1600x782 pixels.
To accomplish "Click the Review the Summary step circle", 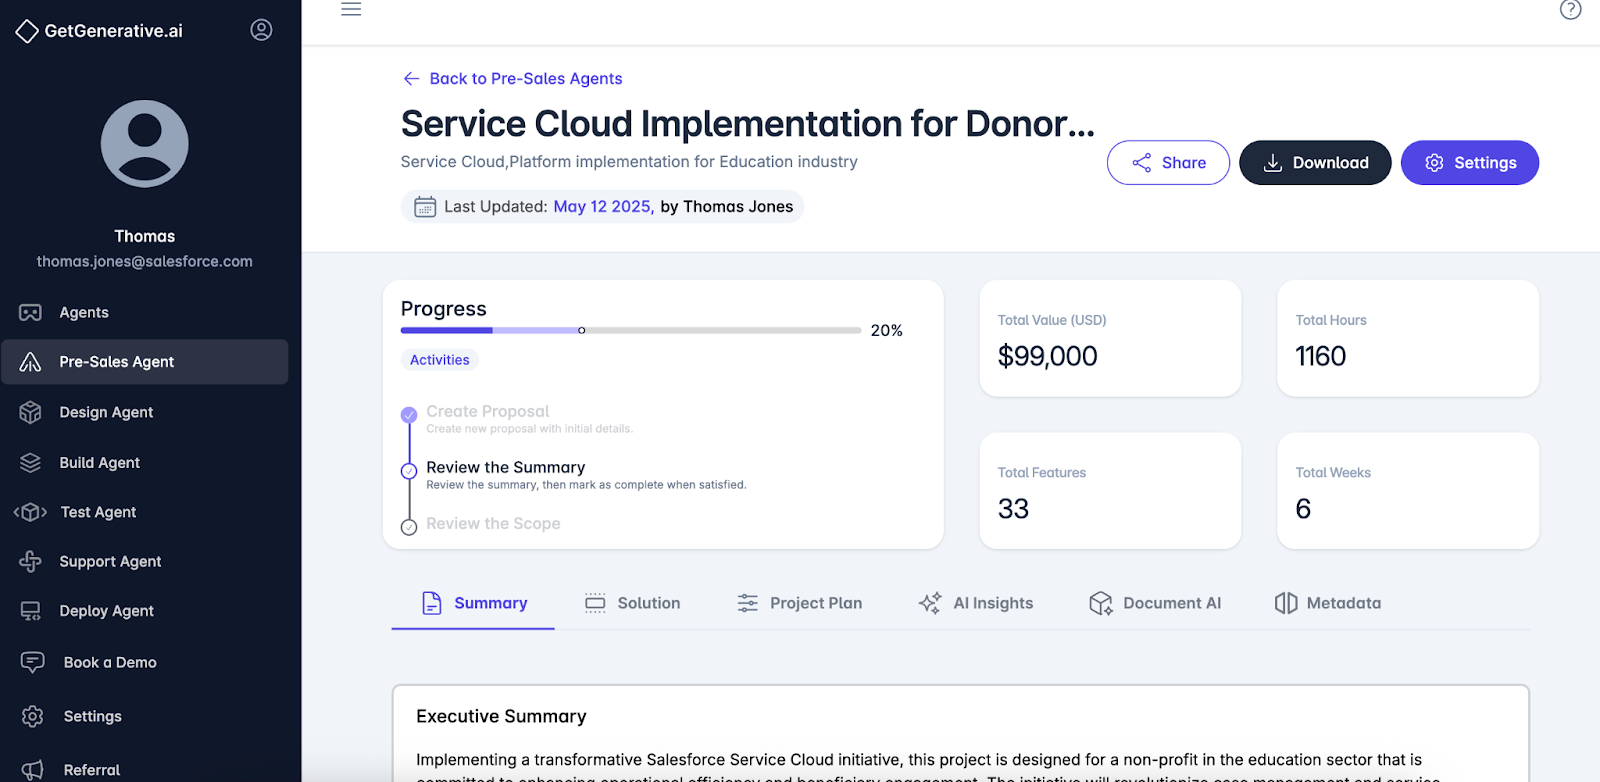I will (409, 471).
